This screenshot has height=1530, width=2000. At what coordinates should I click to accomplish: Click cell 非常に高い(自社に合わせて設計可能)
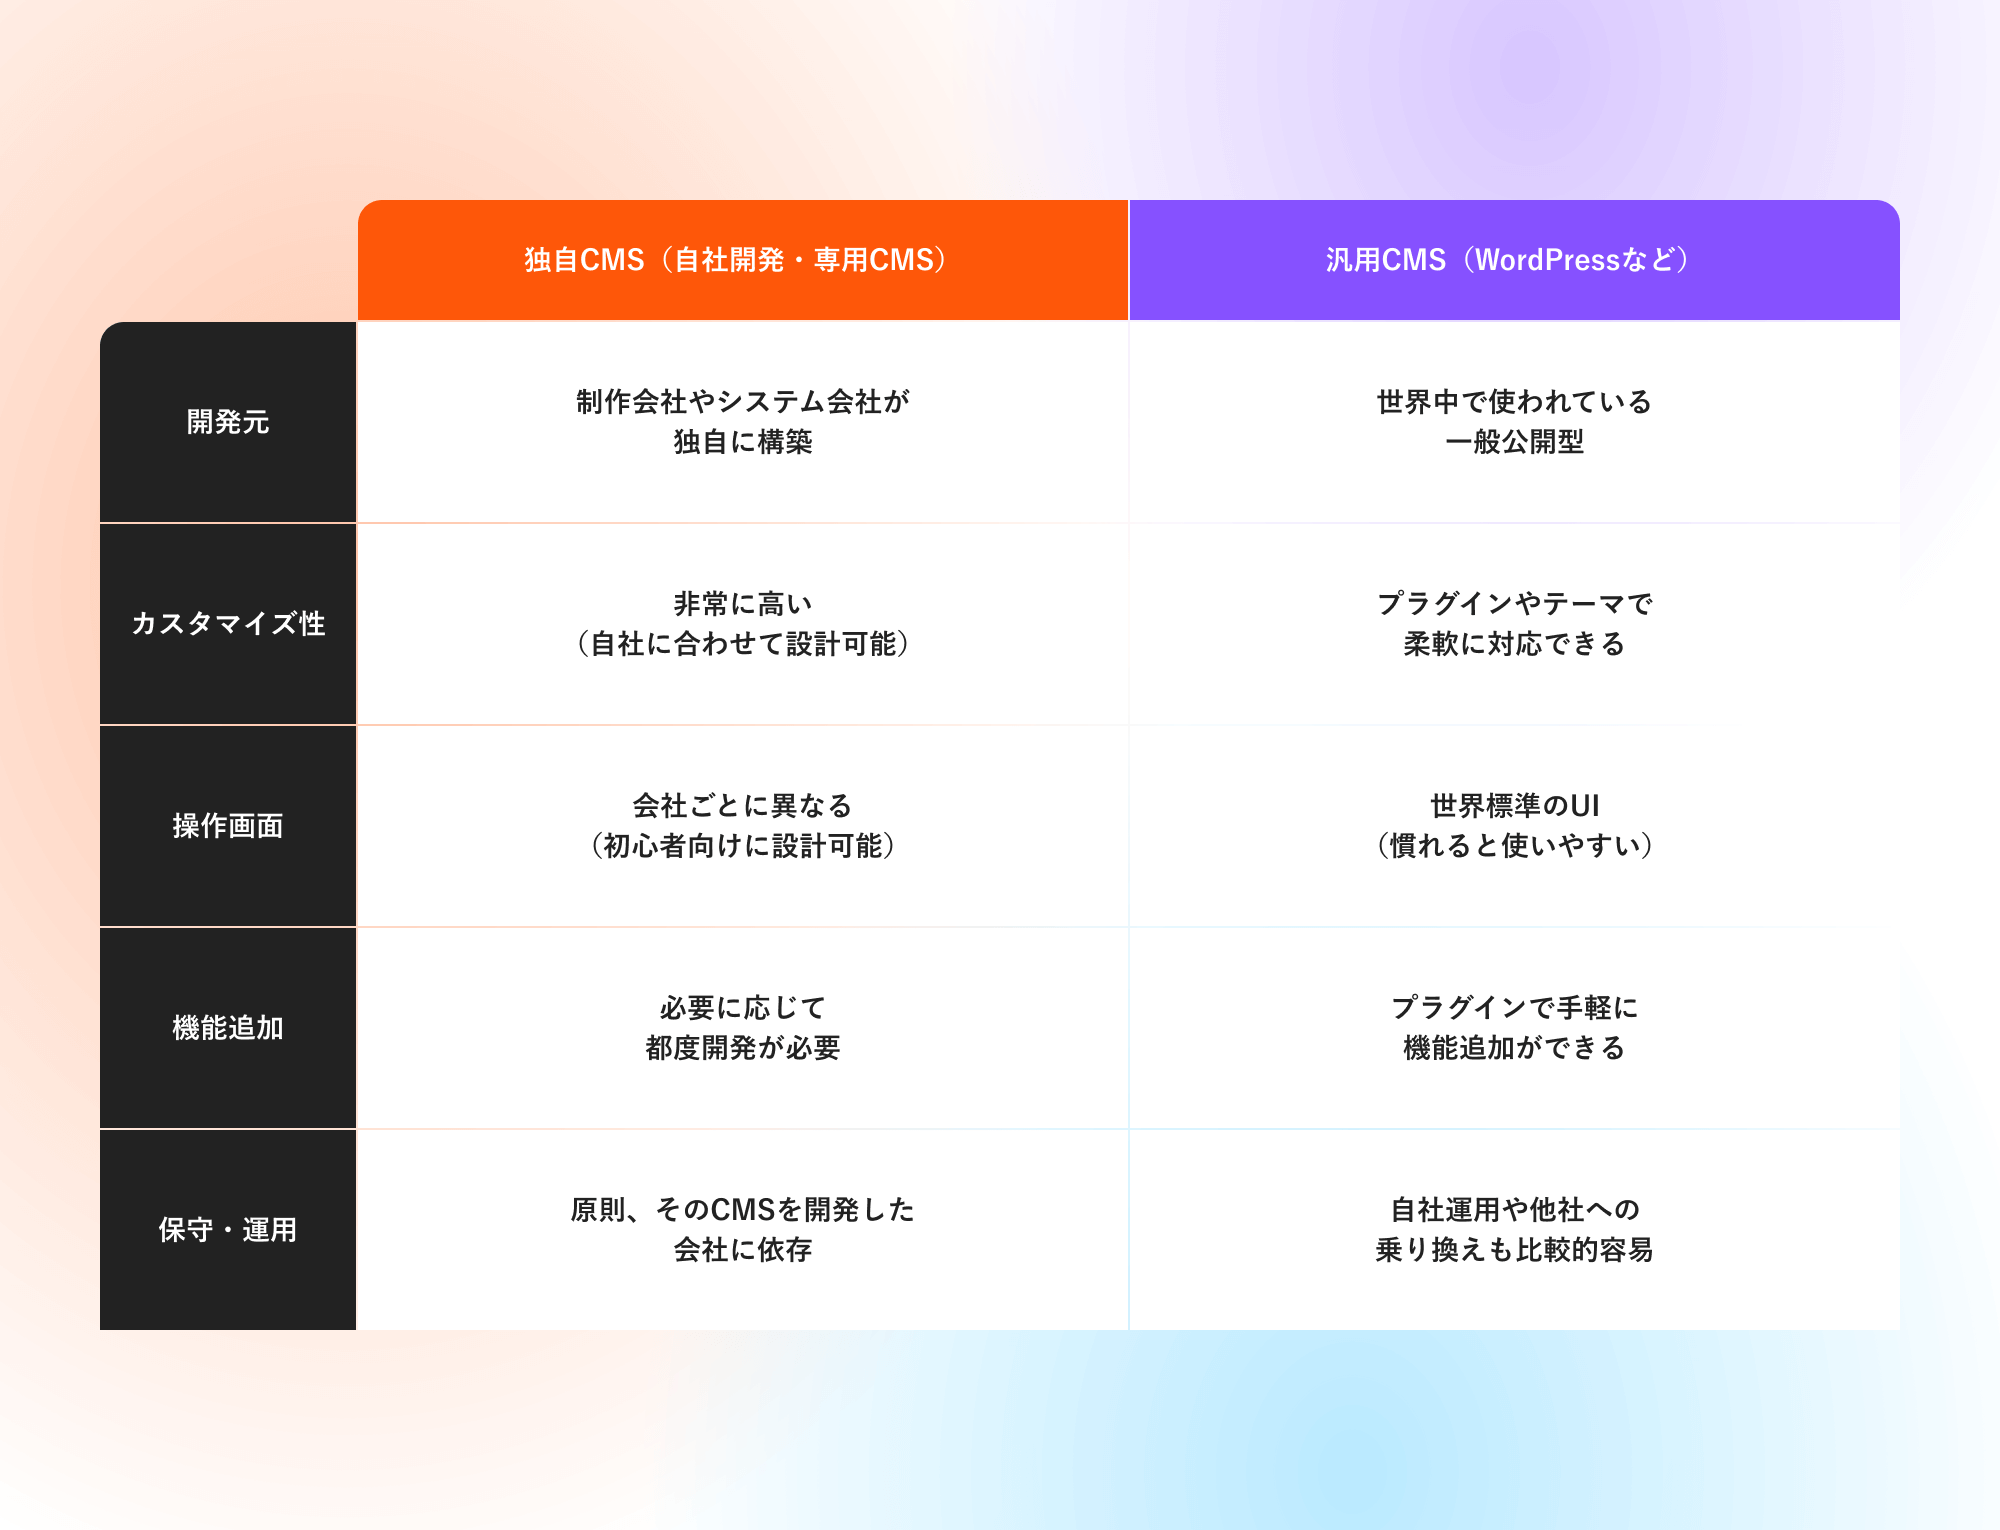(x=743, y=624)
